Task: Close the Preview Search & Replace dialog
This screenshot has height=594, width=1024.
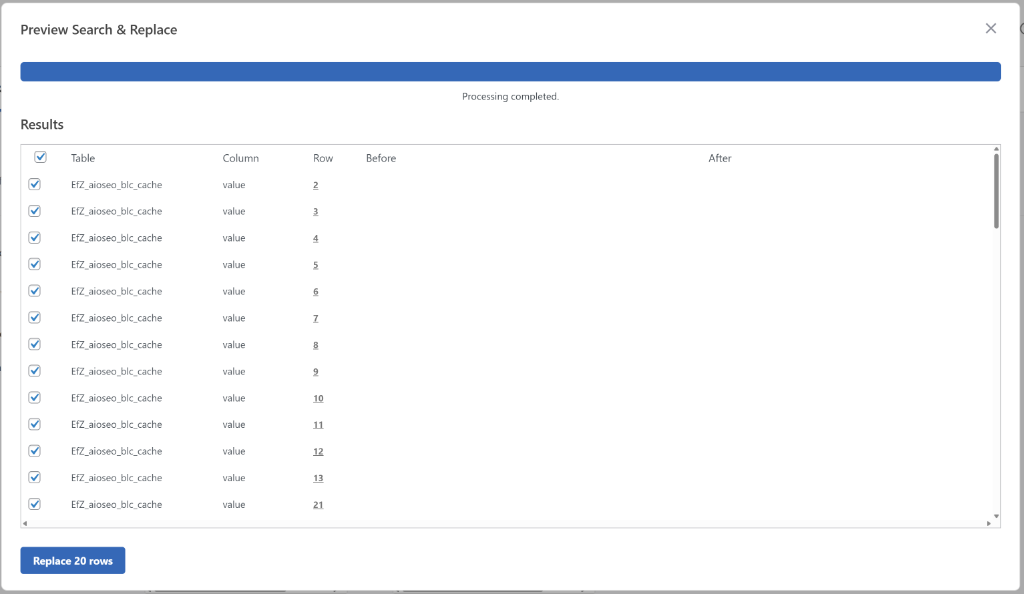Action: coord(991,28)
